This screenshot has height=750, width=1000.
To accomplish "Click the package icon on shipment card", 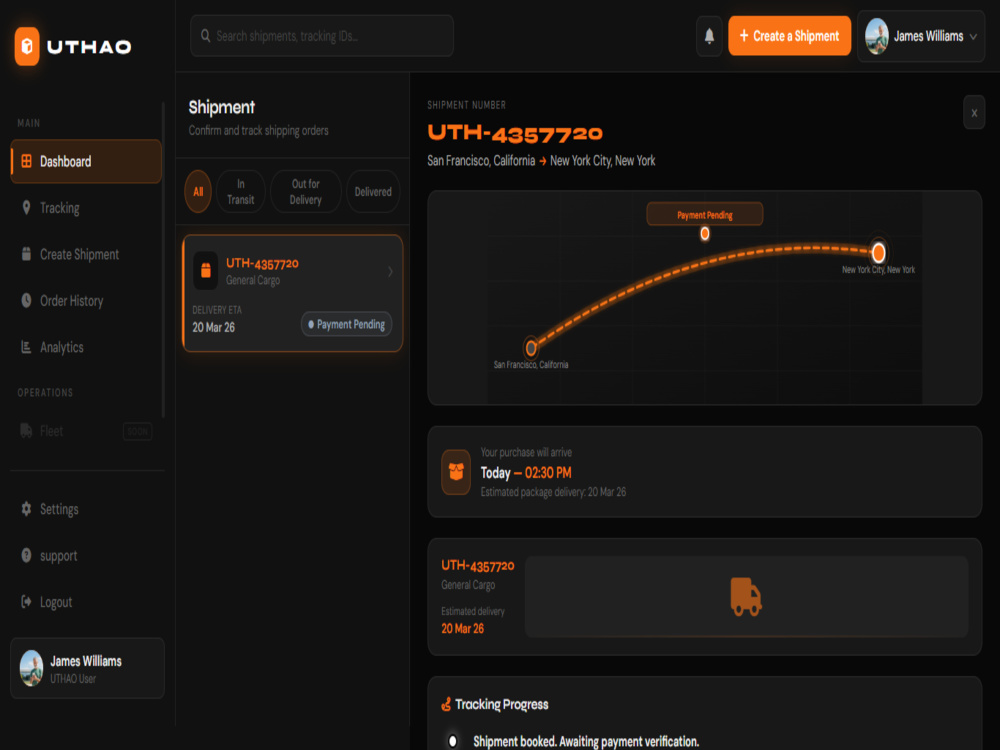I will (205, 270).
